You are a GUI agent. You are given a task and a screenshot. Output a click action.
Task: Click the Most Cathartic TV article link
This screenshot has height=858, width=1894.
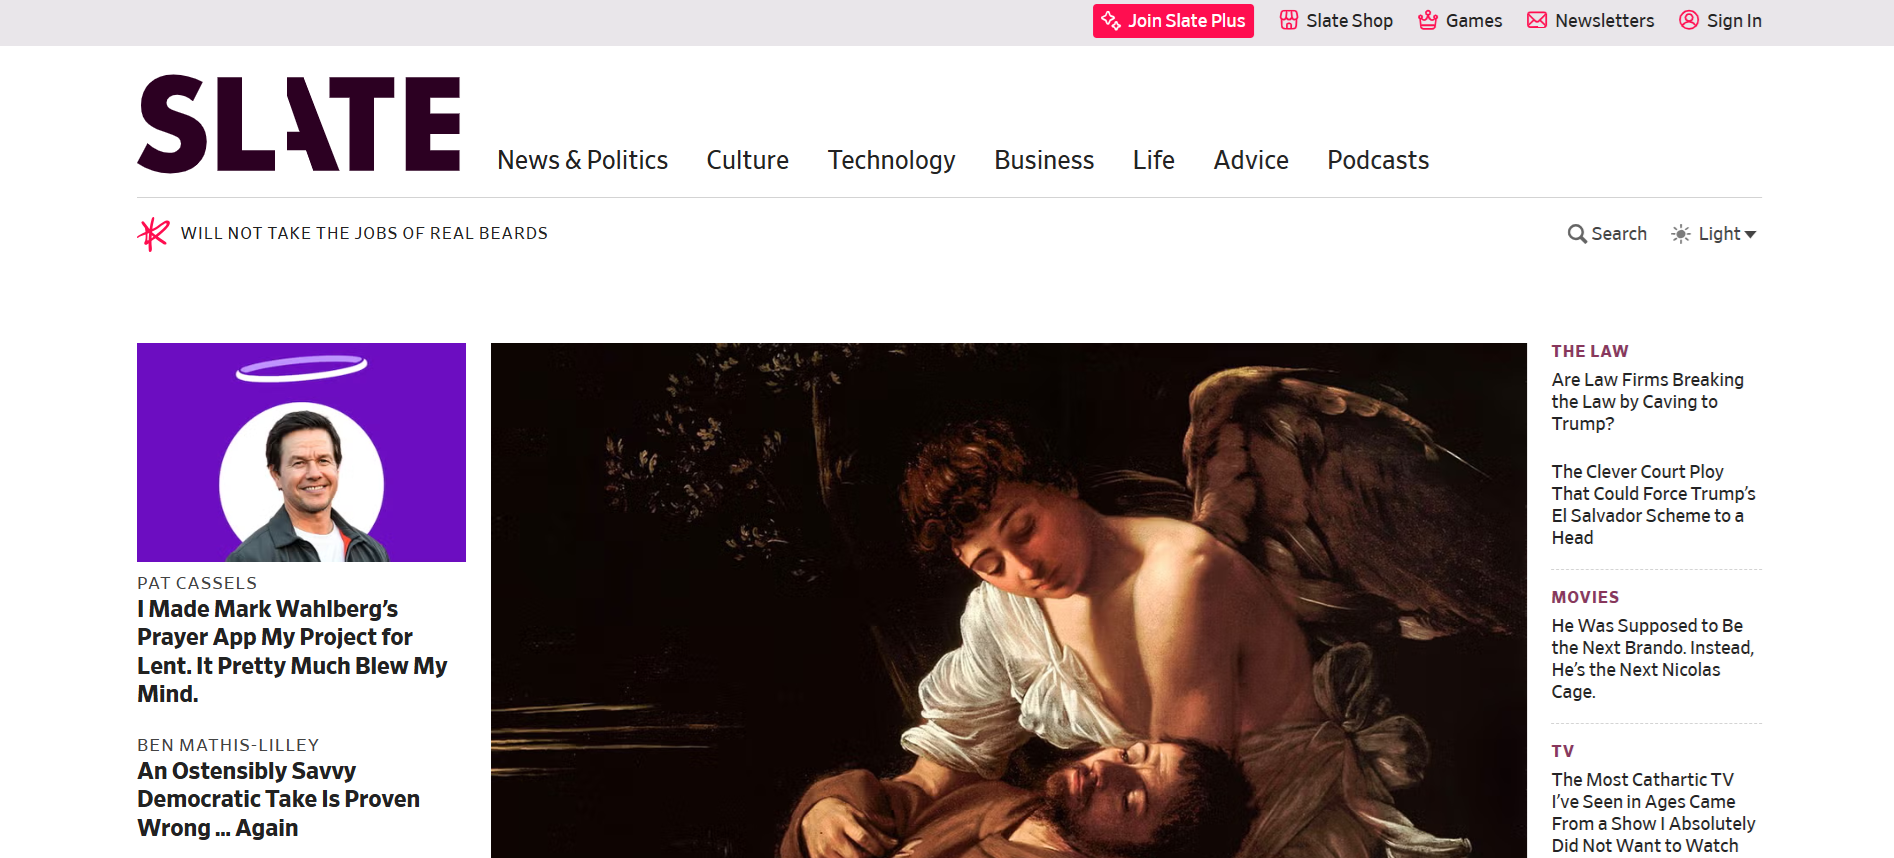point(1653,812)
